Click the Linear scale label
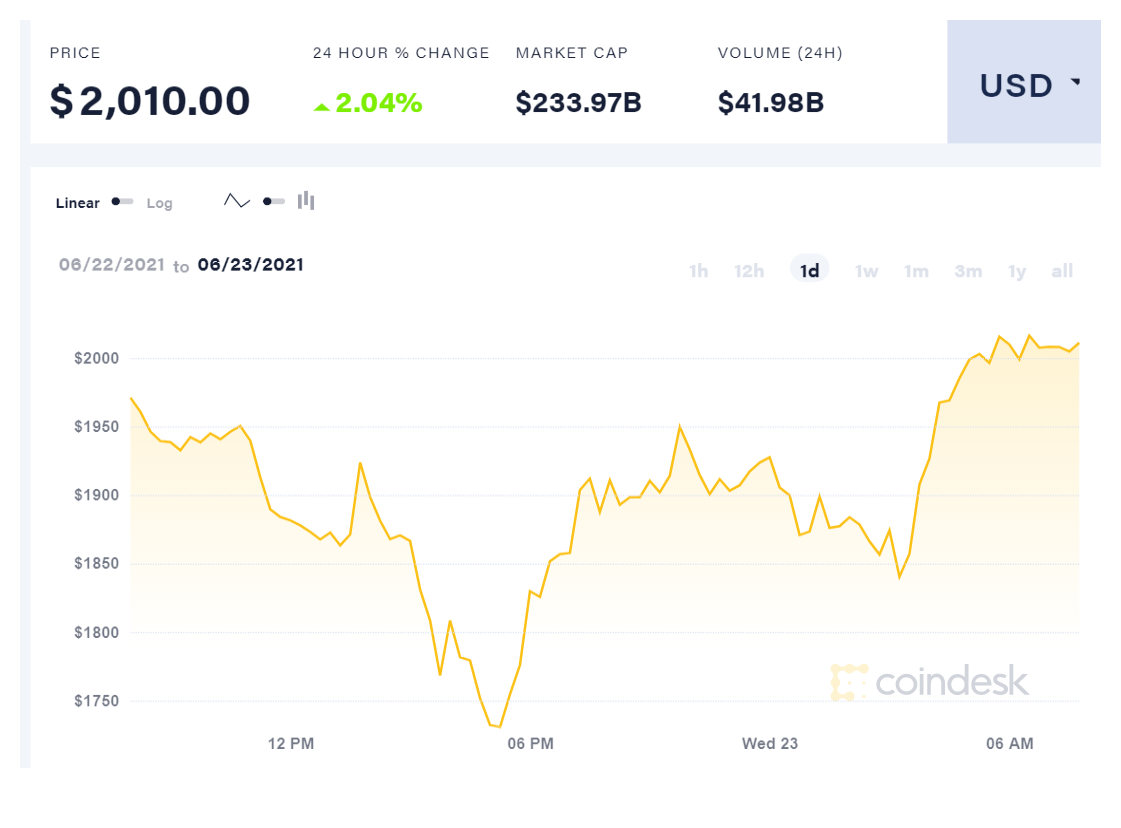The width and height of the screenshot is (1121, 828). point(78,203)
